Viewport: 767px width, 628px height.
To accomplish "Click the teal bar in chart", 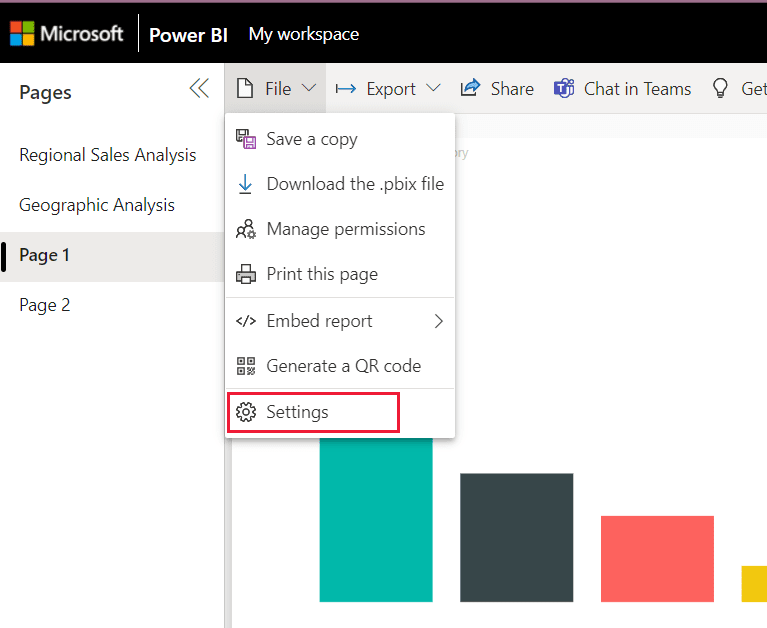I will 376,520.
